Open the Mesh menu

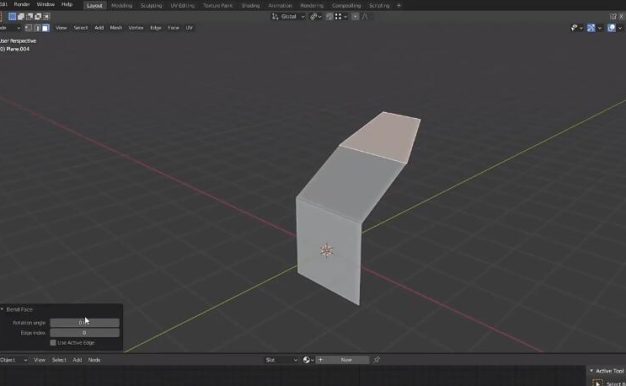116,28
